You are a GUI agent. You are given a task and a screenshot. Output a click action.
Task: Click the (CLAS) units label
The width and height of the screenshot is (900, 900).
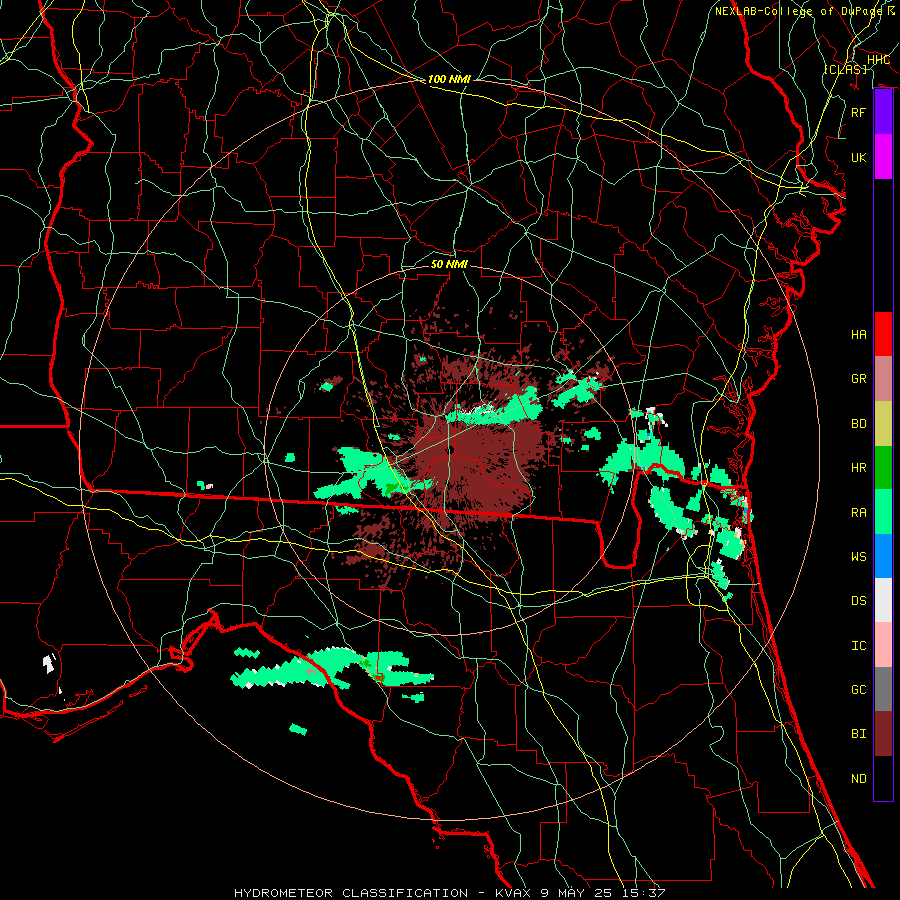[x=845, y=69]
